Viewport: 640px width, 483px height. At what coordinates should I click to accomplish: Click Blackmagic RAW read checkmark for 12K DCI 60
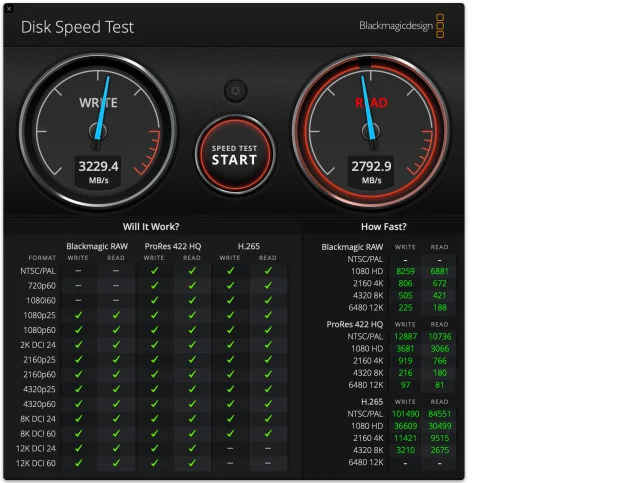click(116, 463)
